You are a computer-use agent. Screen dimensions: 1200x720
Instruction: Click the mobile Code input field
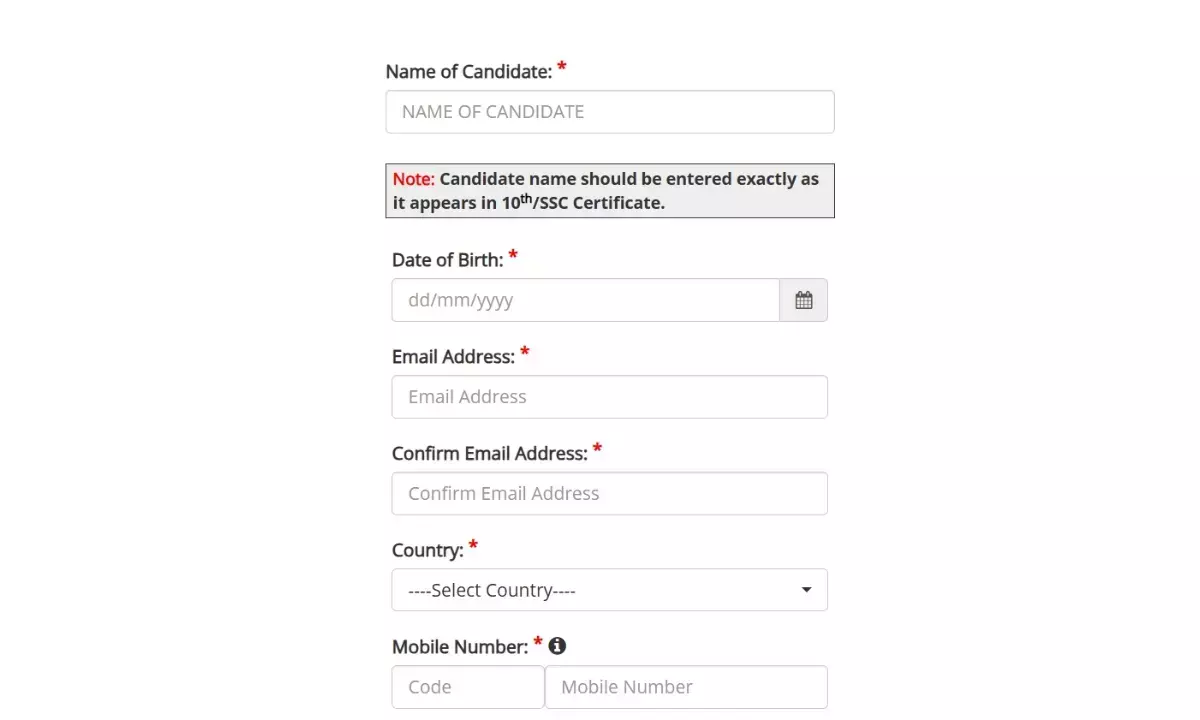467,687
